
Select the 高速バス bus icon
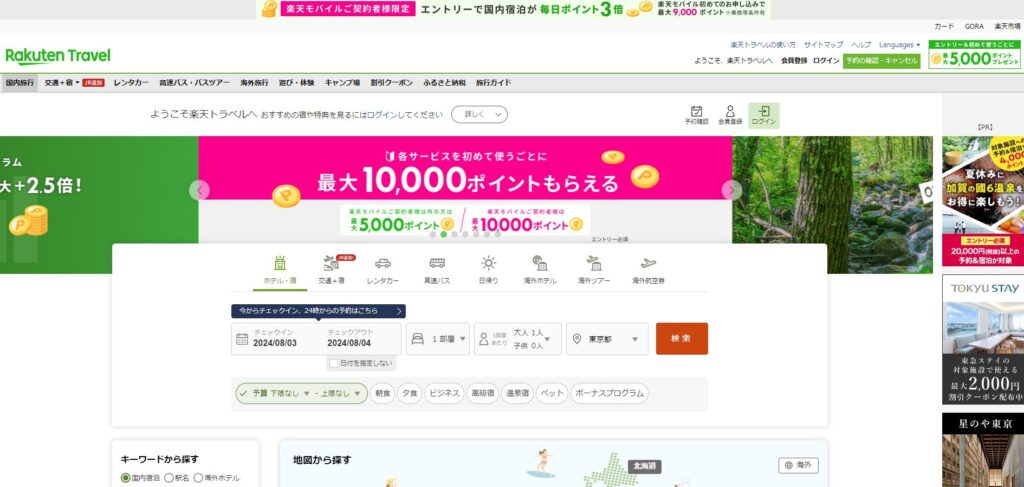coord(437,264)
